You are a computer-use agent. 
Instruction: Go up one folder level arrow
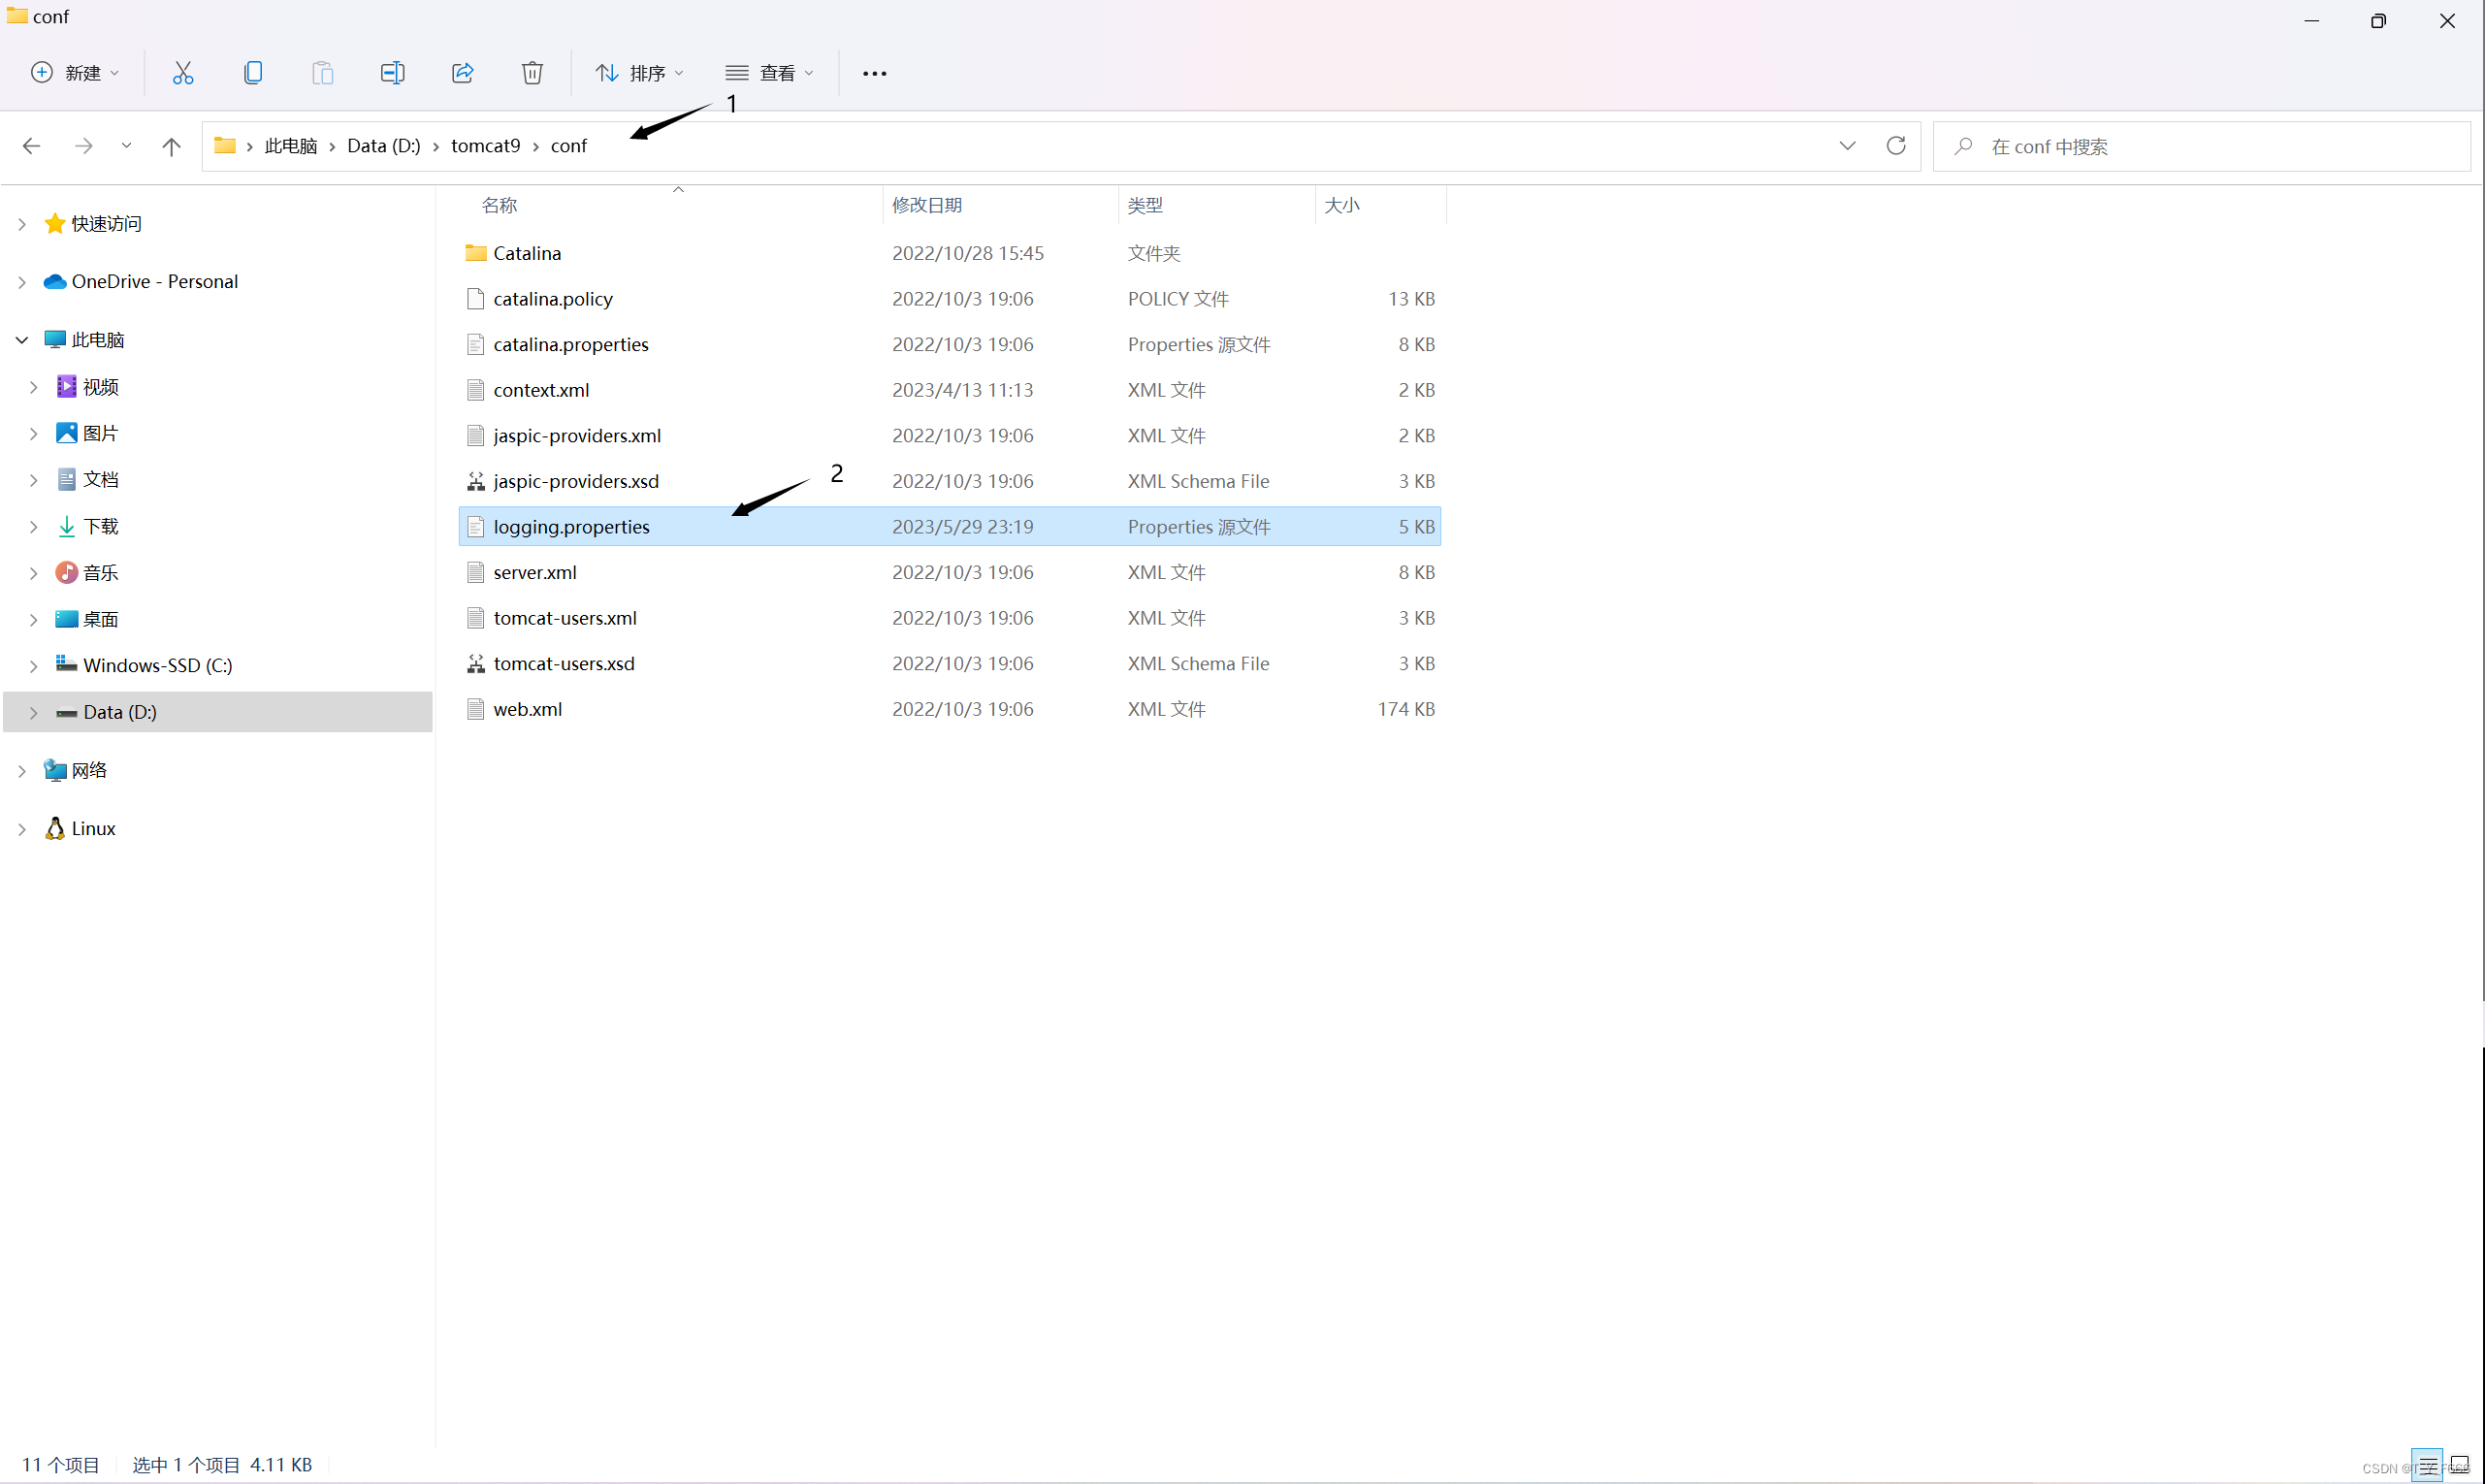[171, 146]
